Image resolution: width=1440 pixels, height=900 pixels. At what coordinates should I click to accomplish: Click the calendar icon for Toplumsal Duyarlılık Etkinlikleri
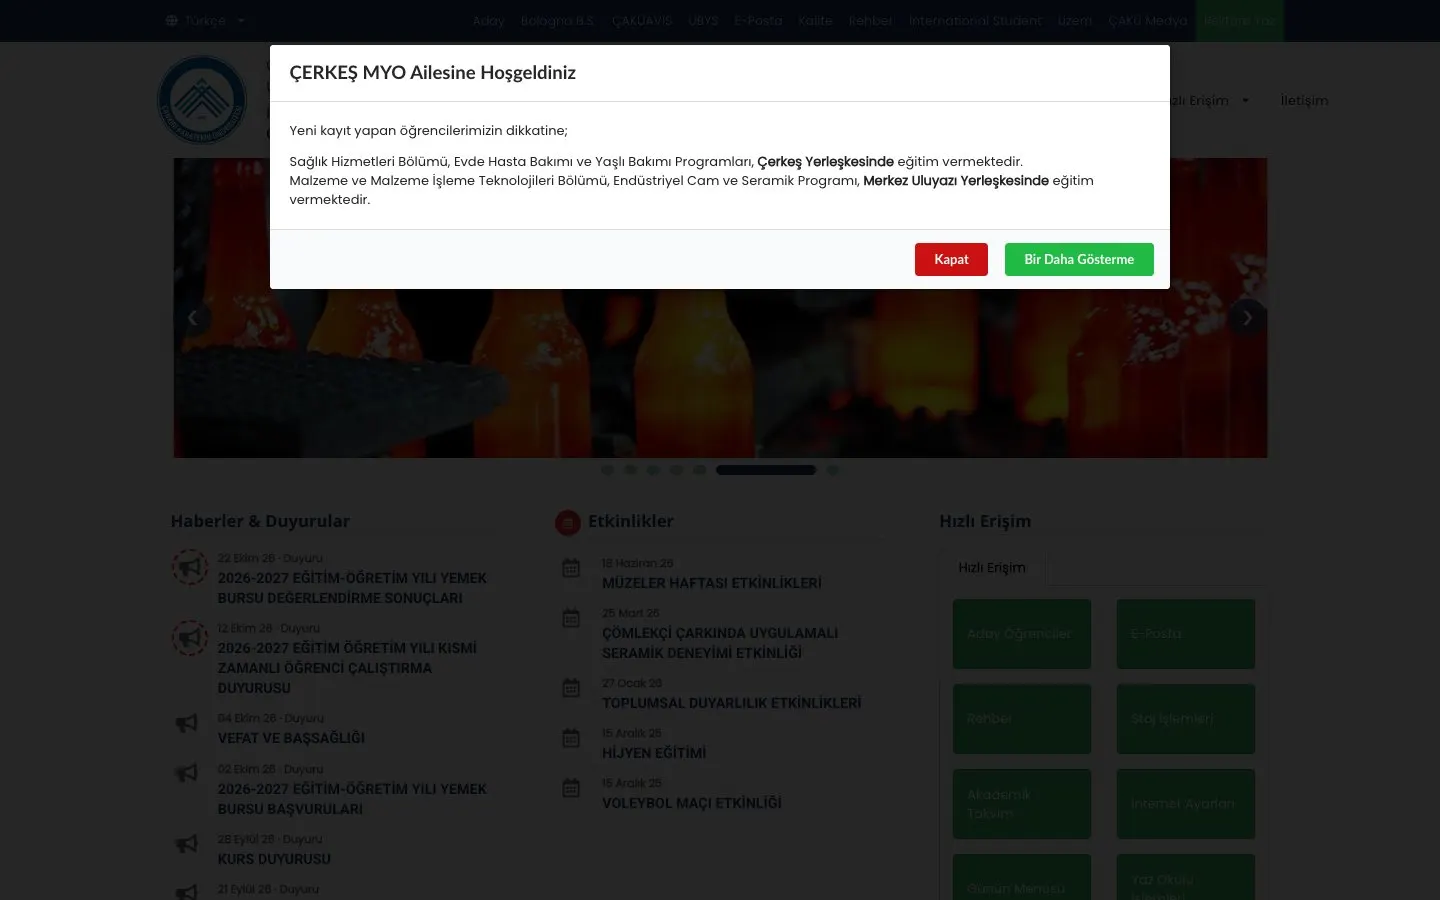571,688
